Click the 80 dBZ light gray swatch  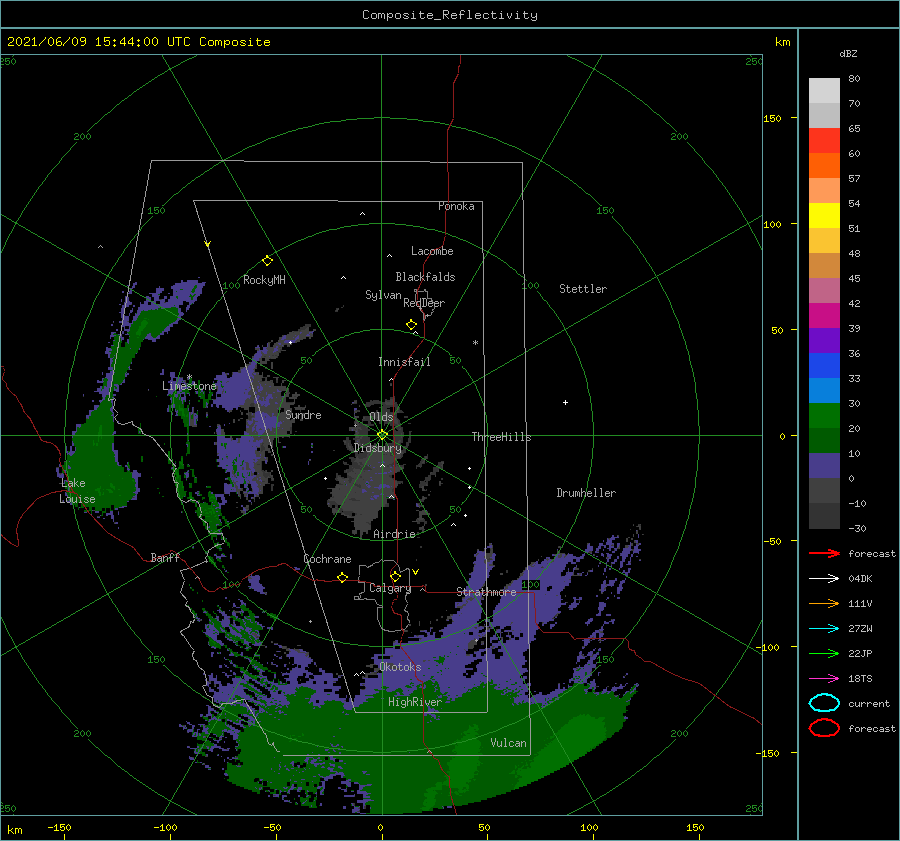pos(824,91)
